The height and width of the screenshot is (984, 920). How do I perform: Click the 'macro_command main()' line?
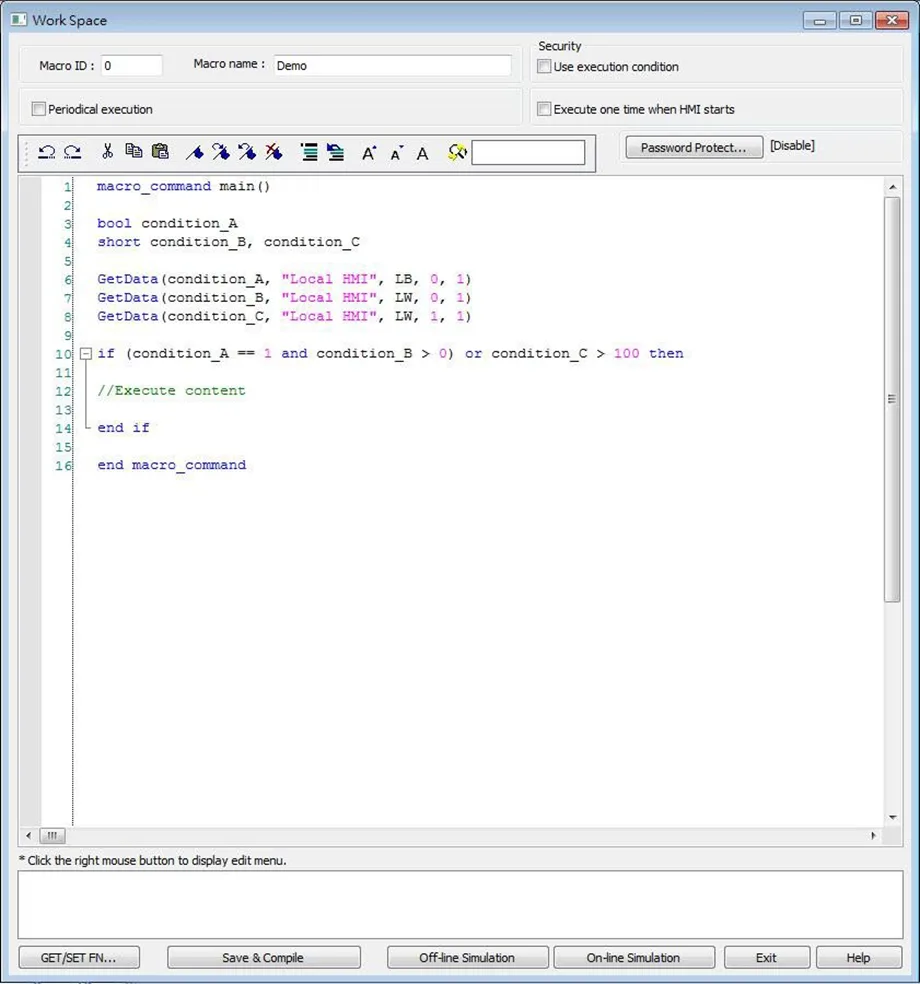(x=183, y=186)
